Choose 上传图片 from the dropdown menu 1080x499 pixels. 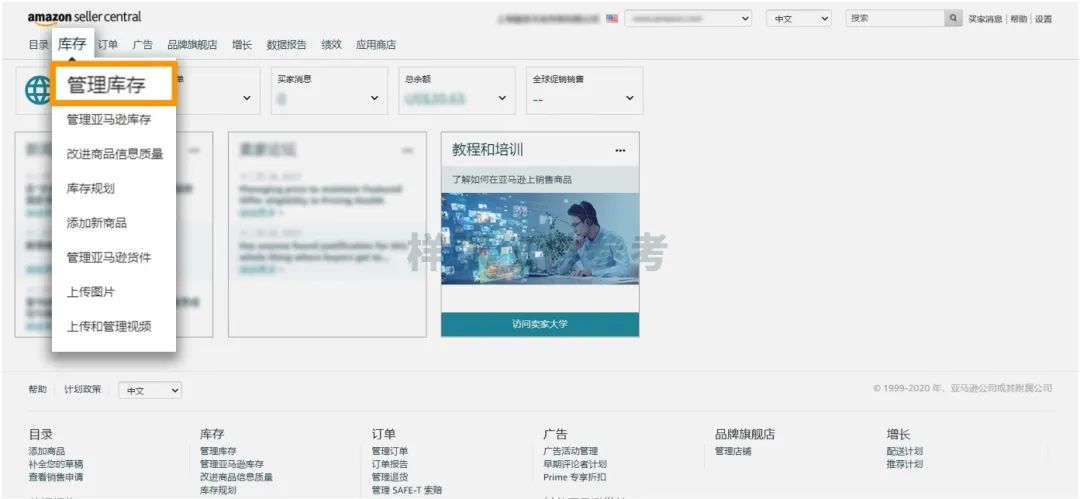point(90,292)
